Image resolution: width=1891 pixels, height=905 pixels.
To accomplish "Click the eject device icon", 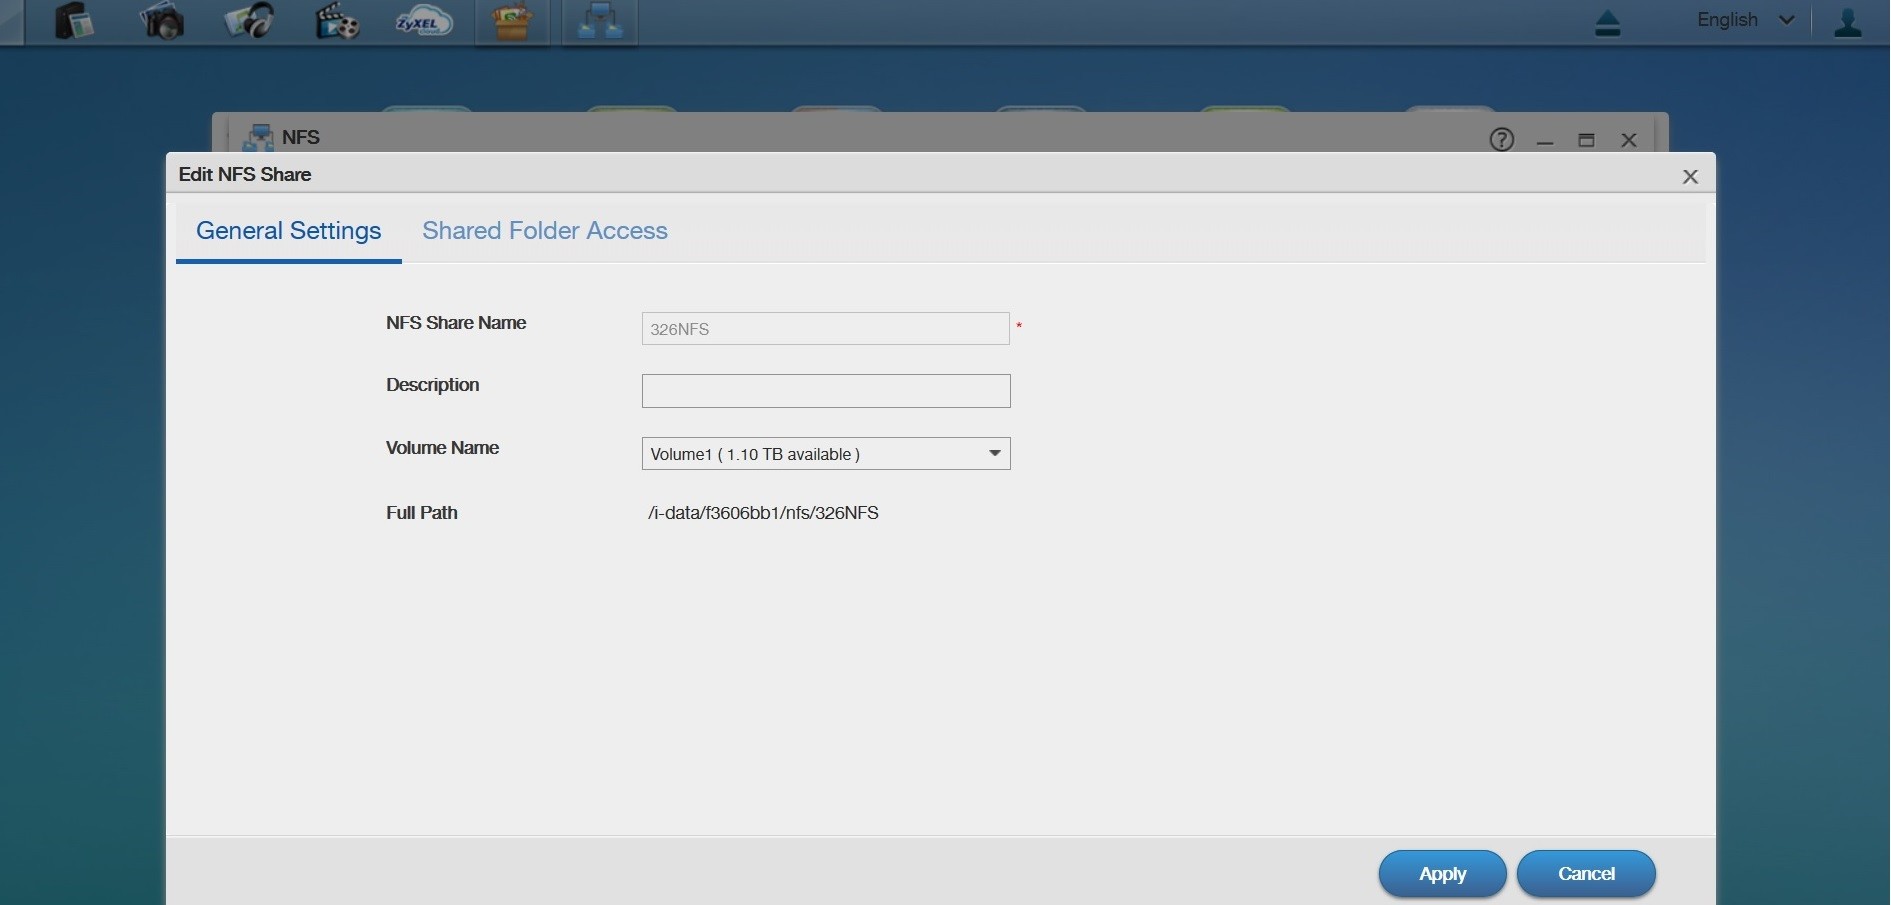I will coord(1608,22).
